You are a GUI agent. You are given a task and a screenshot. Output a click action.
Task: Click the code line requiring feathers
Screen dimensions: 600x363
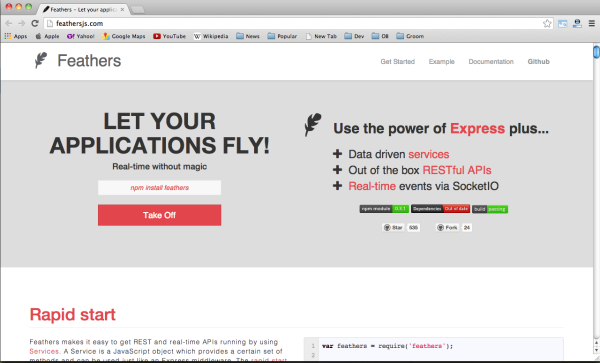[x=387, y=346]
